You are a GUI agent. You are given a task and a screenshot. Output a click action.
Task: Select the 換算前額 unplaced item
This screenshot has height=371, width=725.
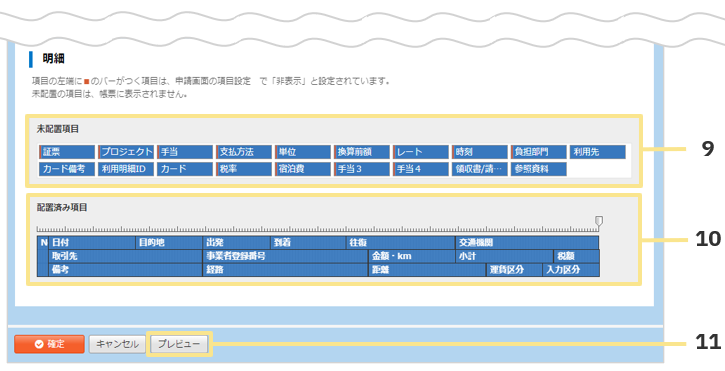coord(362,152)
